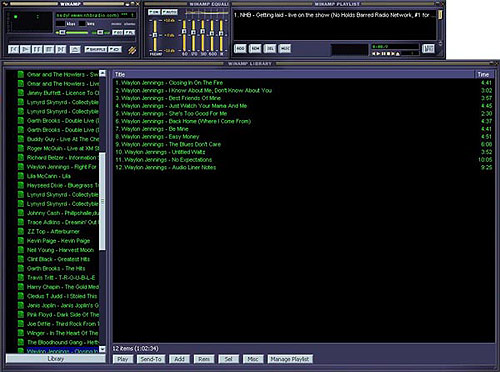The height and width of the screenshot is (372, 500).
Task: Toggle Shuffle mode
Action: (x=96, y=49)
